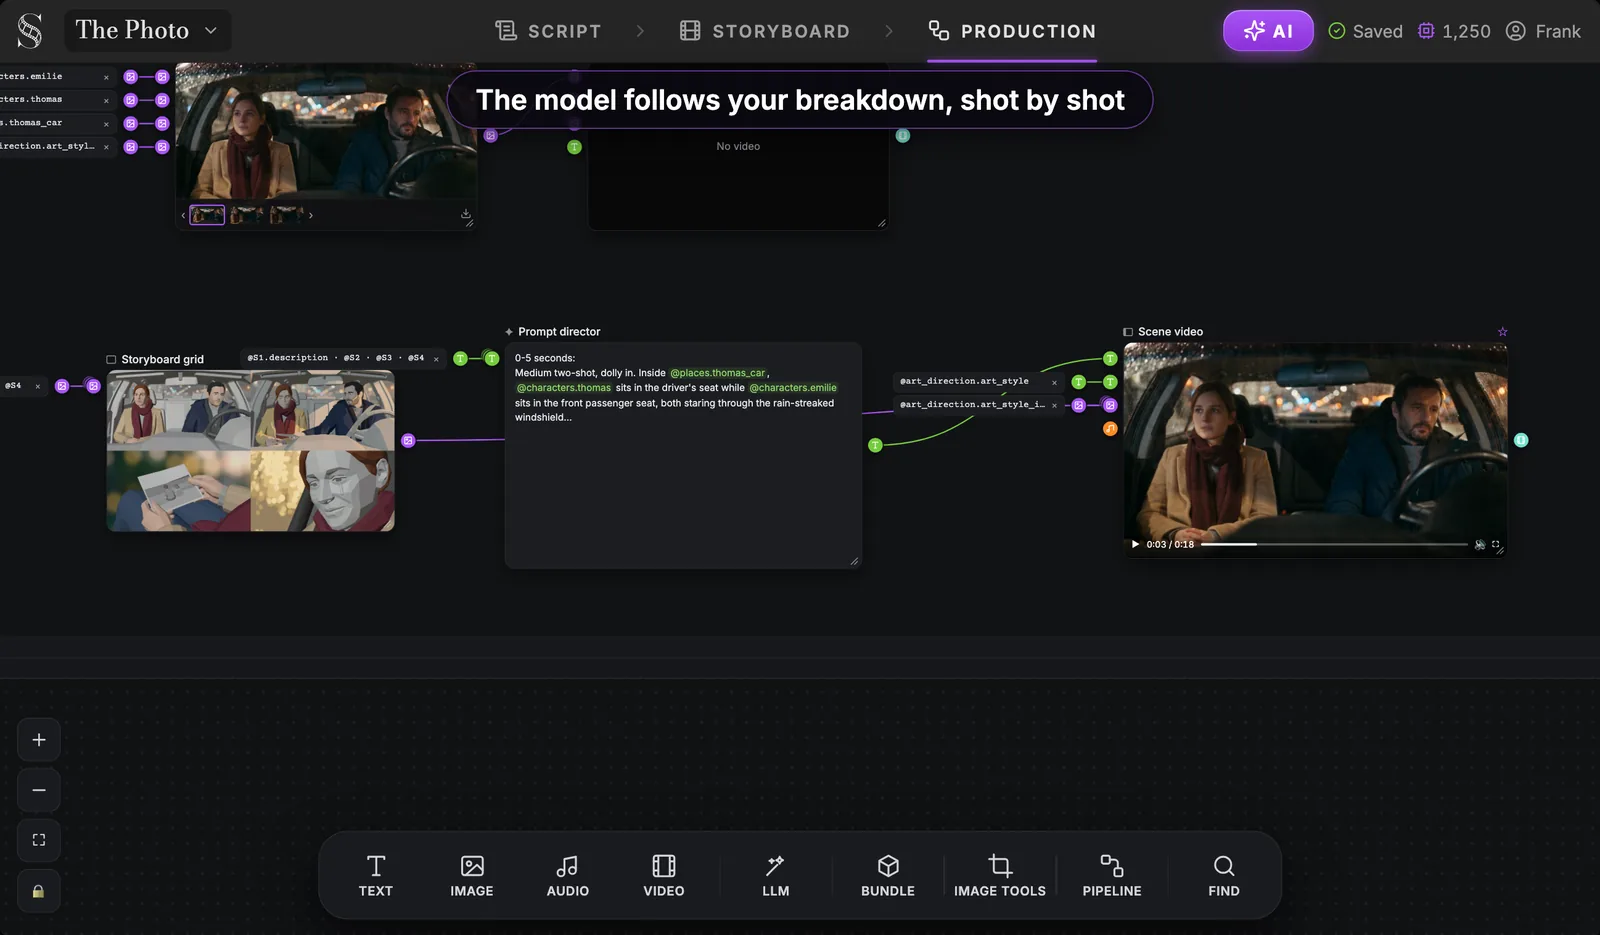Remove the characters.emilie reference chip
1600x935 pixels.
pyautogui.click(x=106, y=77)
